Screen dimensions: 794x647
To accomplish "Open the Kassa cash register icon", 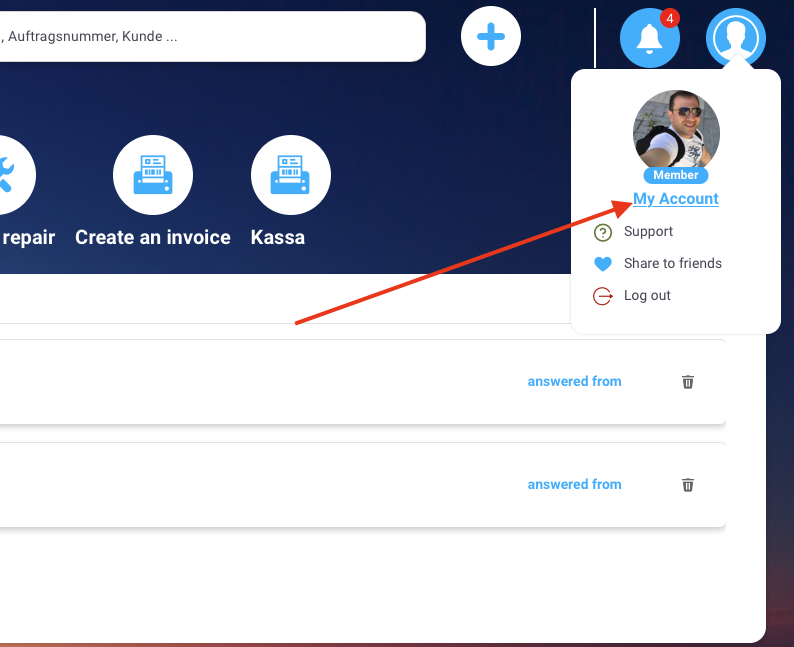I will [x=290, y=176].
